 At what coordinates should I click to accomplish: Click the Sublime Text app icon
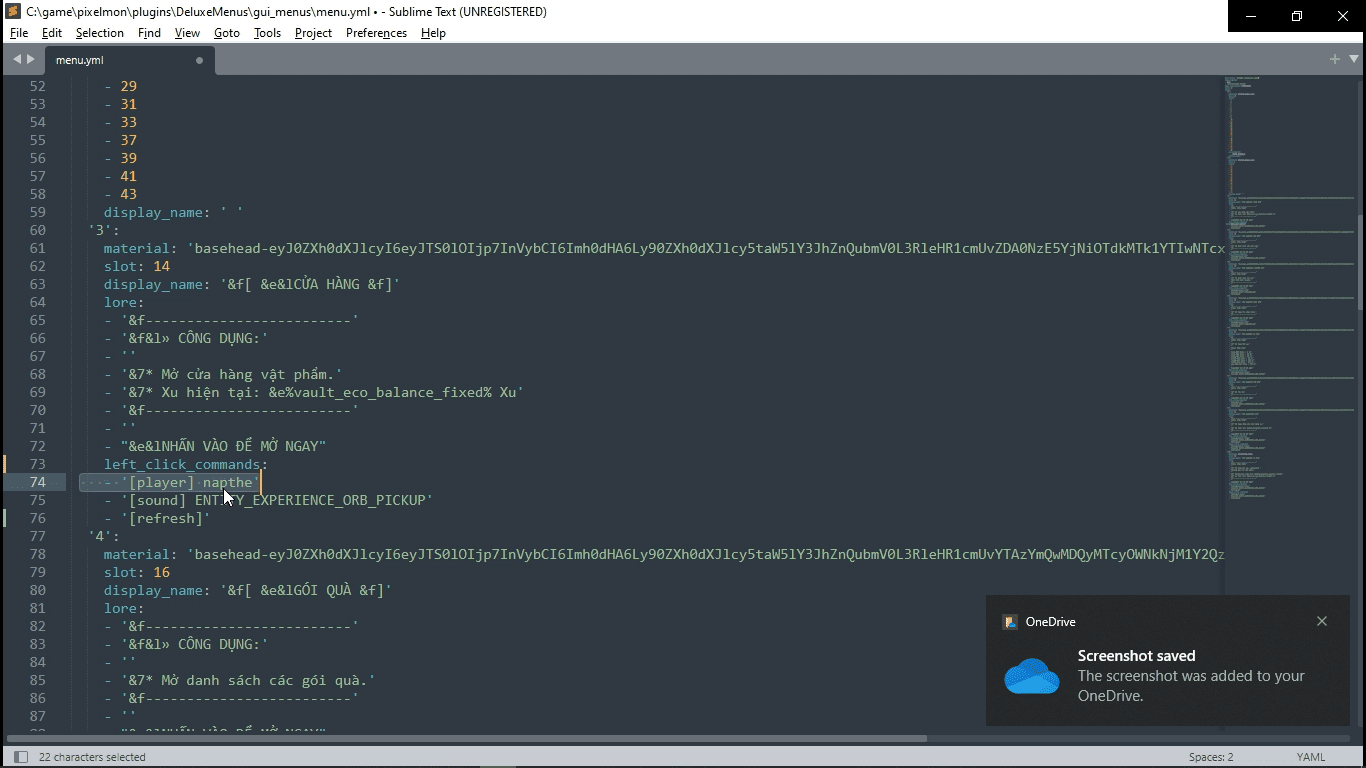click(13, 12)
